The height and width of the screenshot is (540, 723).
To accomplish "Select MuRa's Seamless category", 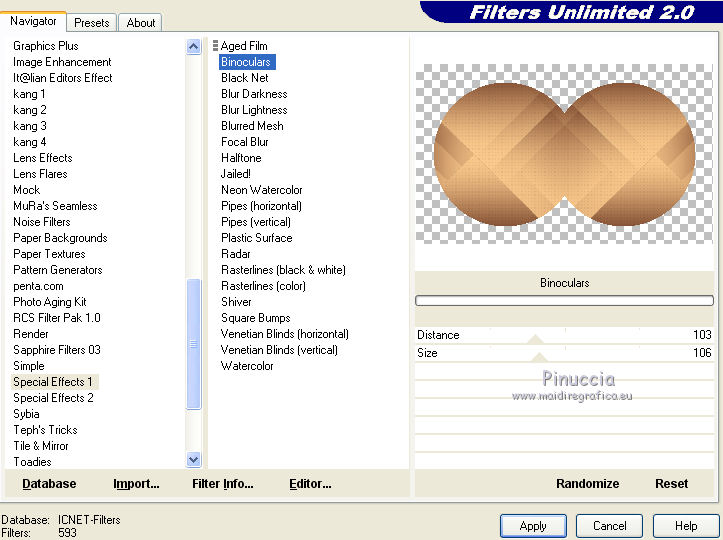I will point(55,206).
